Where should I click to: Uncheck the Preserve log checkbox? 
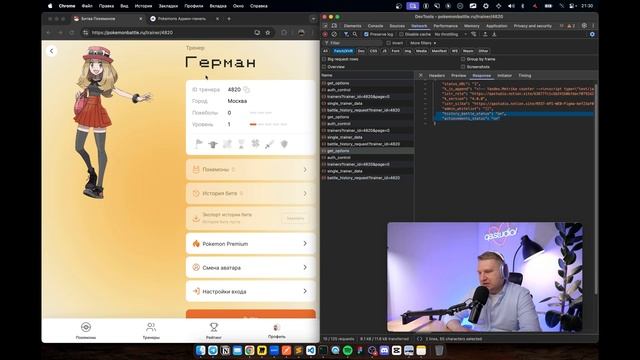click(366, 34)
